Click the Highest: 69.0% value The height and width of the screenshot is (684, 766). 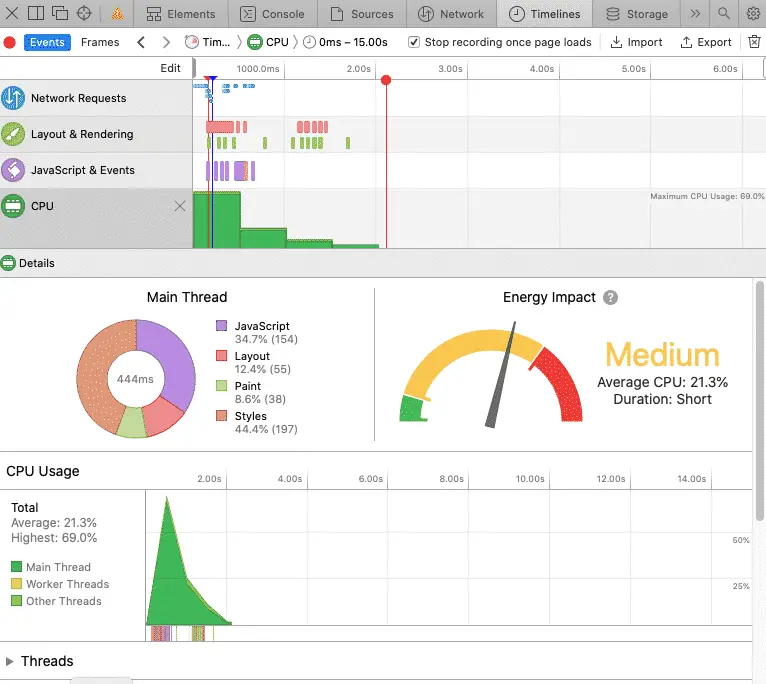pyautogui.click(x=54, y=538)
